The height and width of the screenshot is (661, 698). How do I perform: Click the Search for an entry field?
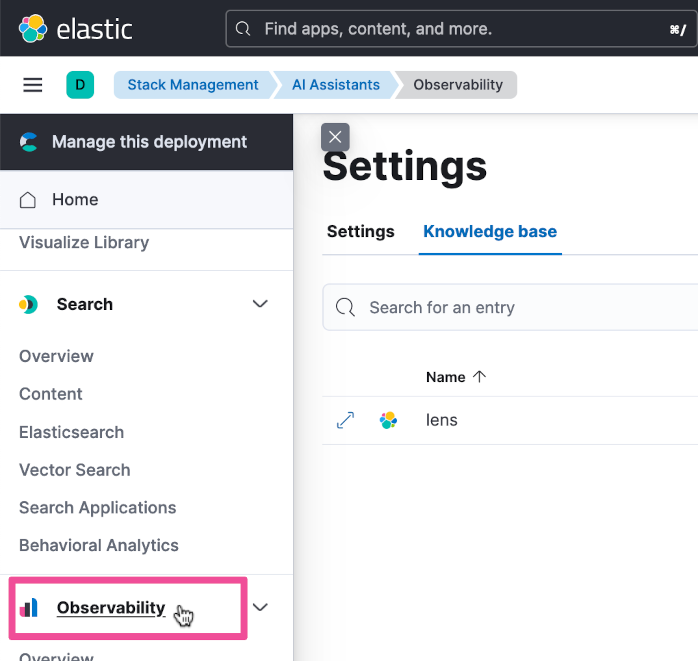click(520, 307)
